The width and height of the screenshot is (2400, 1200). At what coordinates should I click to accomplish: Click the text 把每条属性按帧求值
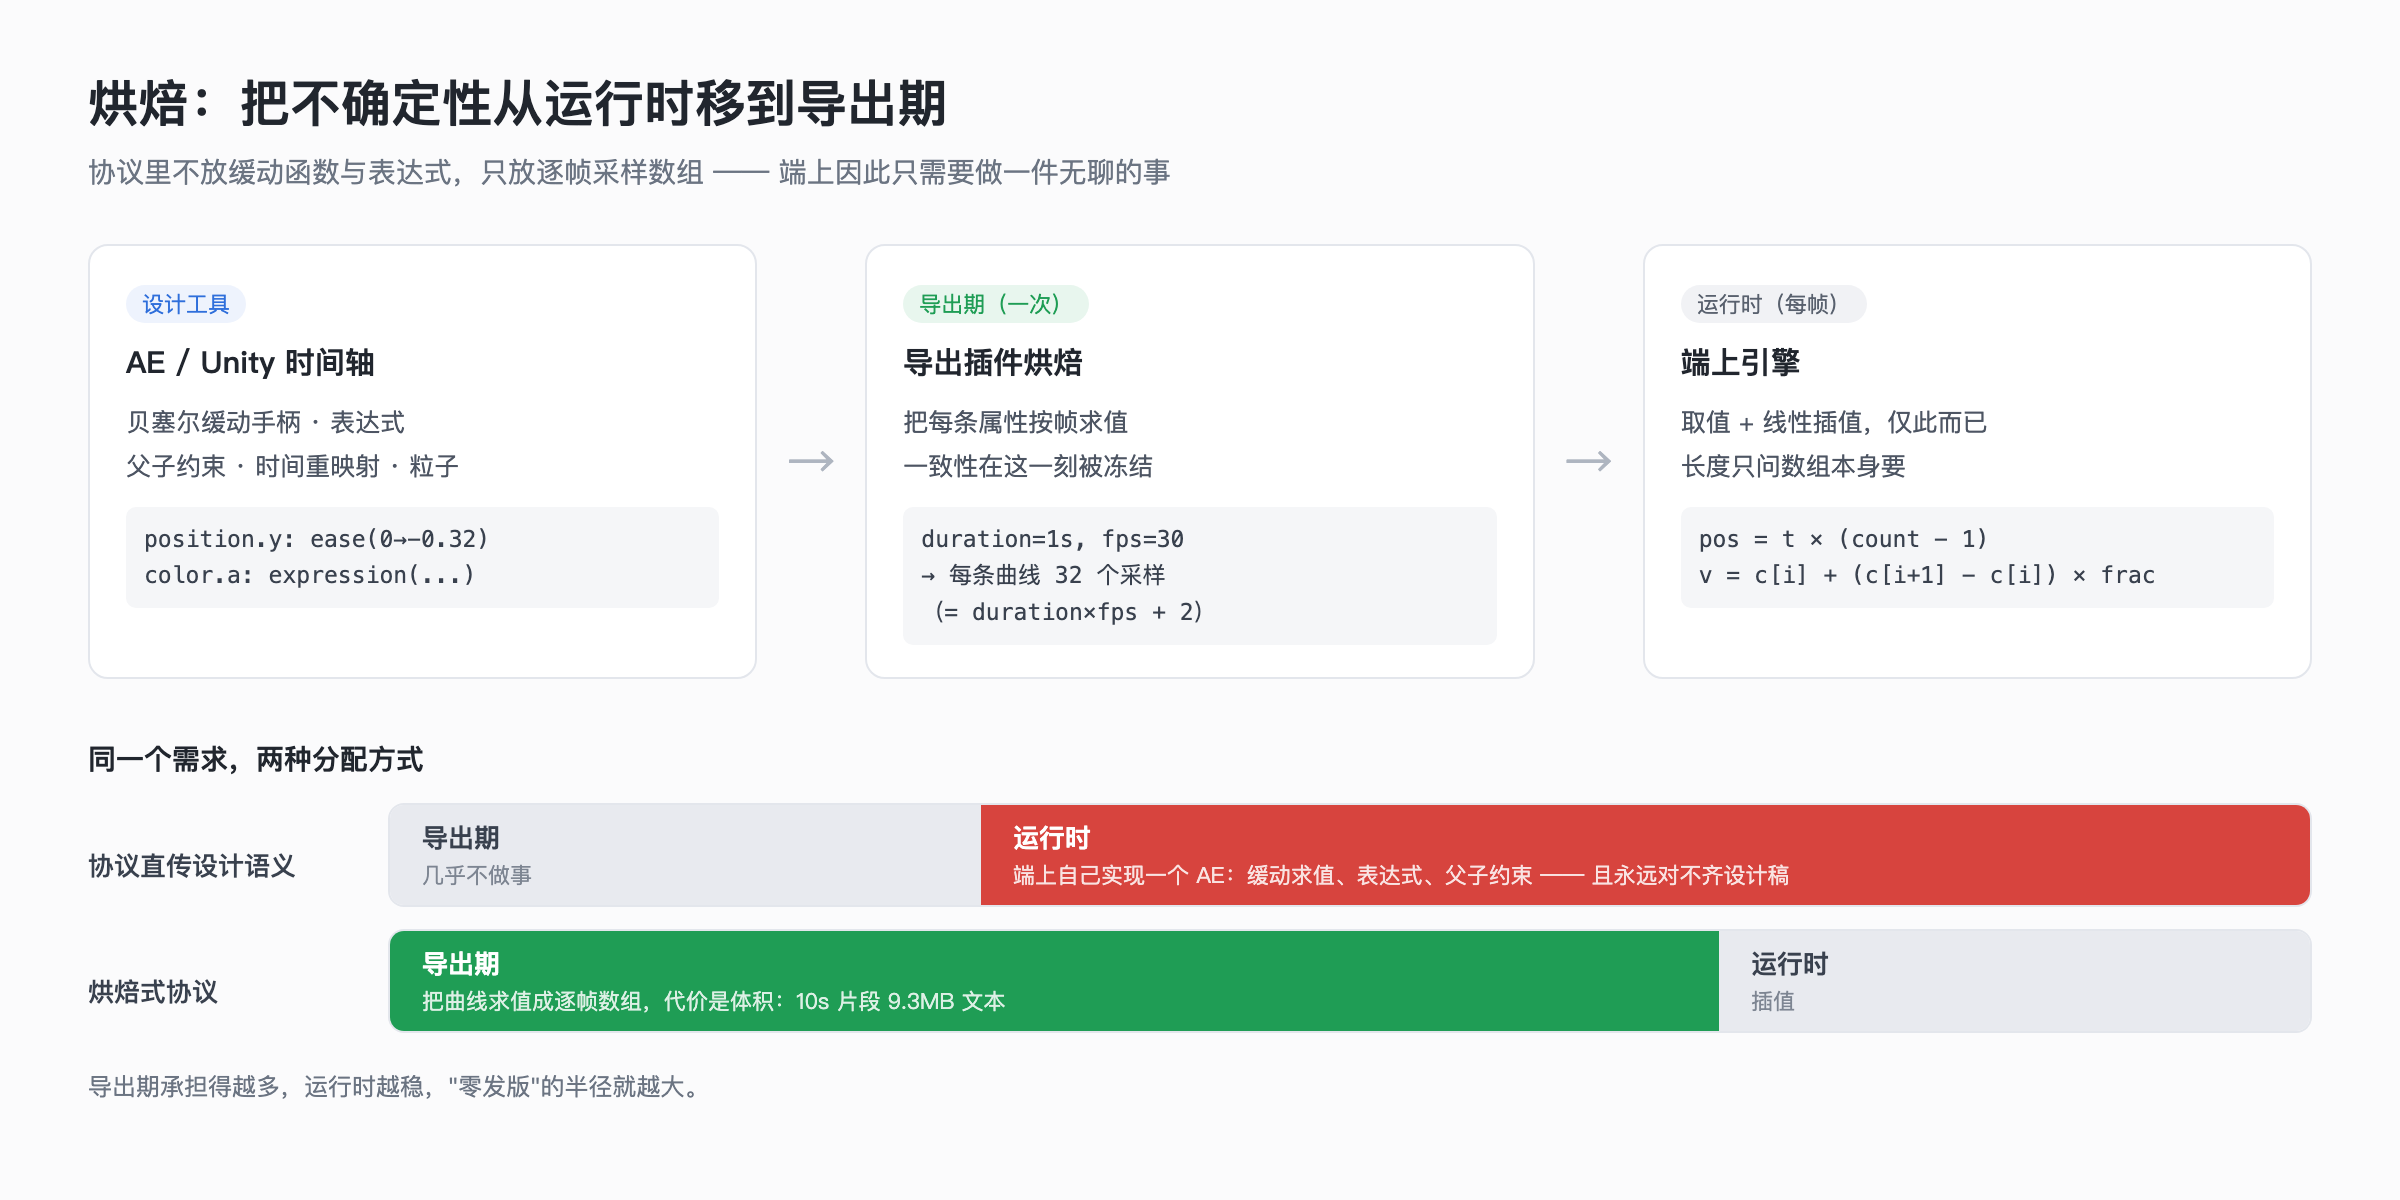pos(1015,422)
